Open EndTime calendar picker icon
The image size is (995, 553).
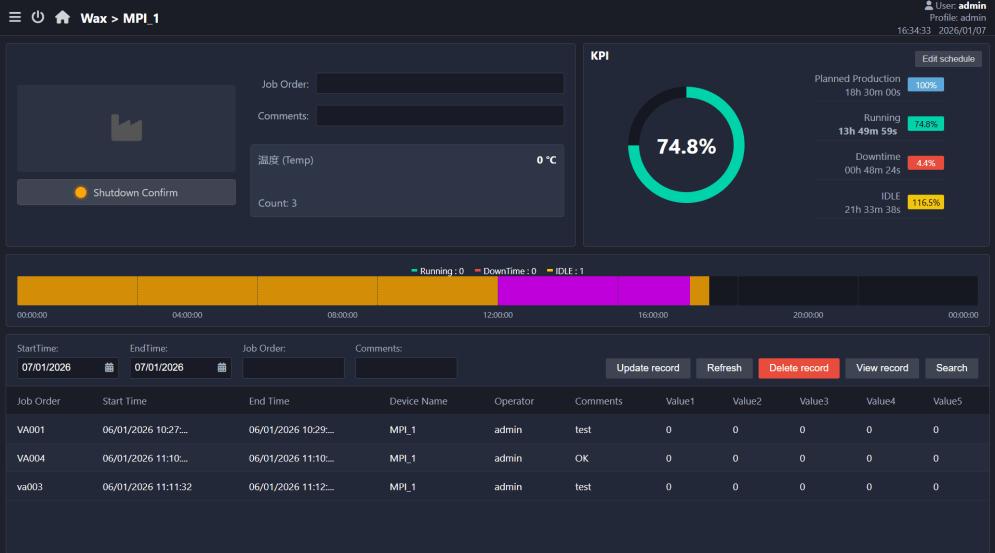(221, 368)
